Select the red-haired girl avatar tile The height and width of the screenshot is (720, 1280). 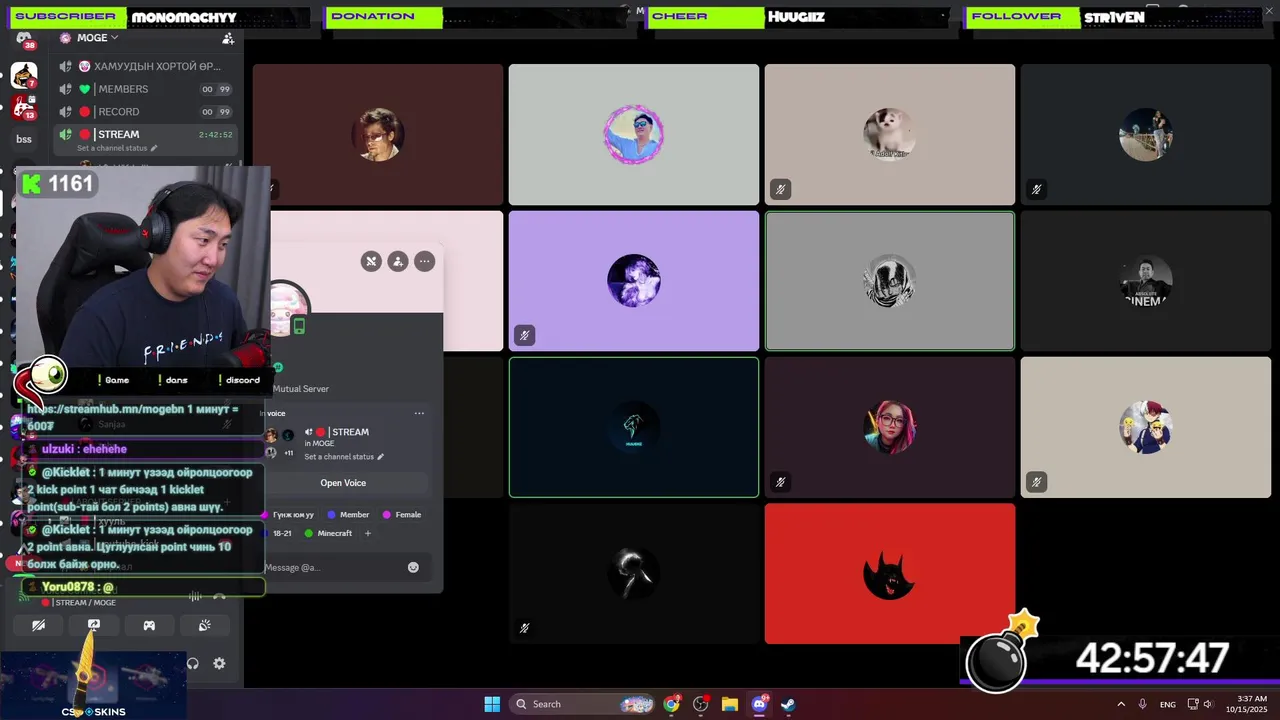click(x=890, y=427)
